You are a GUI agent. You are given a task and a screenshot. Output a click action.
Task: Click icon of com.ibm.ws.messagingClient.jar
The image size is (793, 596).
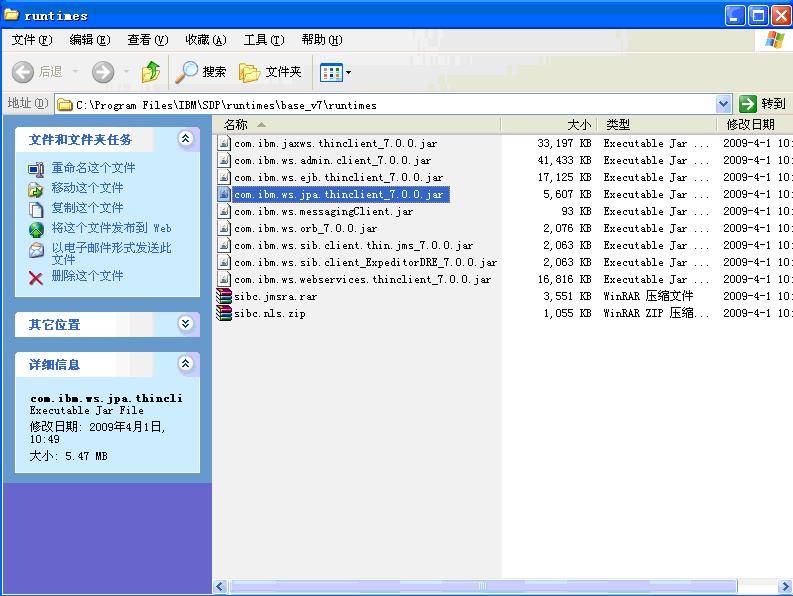point(224,211)
